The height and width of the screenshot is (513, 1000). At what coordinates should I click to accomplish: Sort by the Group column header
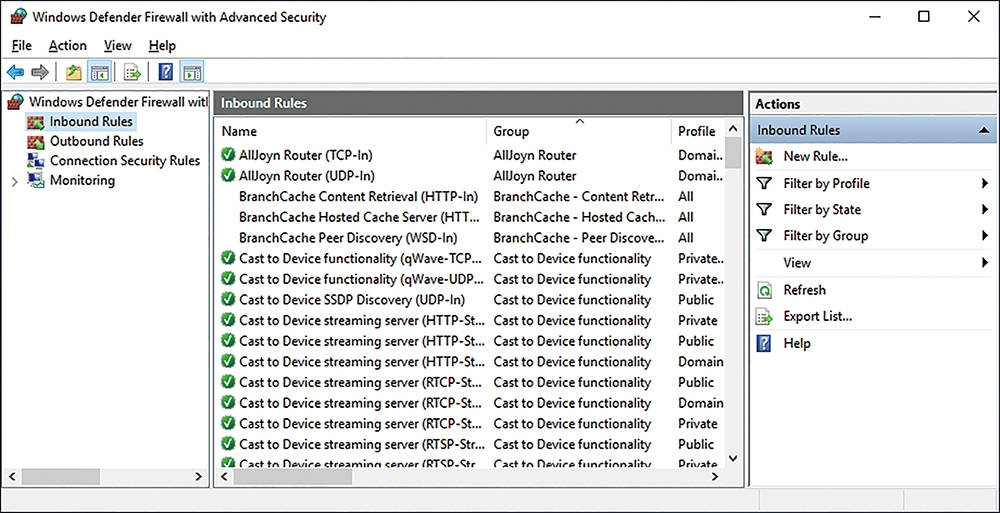[x=578, y=131]
